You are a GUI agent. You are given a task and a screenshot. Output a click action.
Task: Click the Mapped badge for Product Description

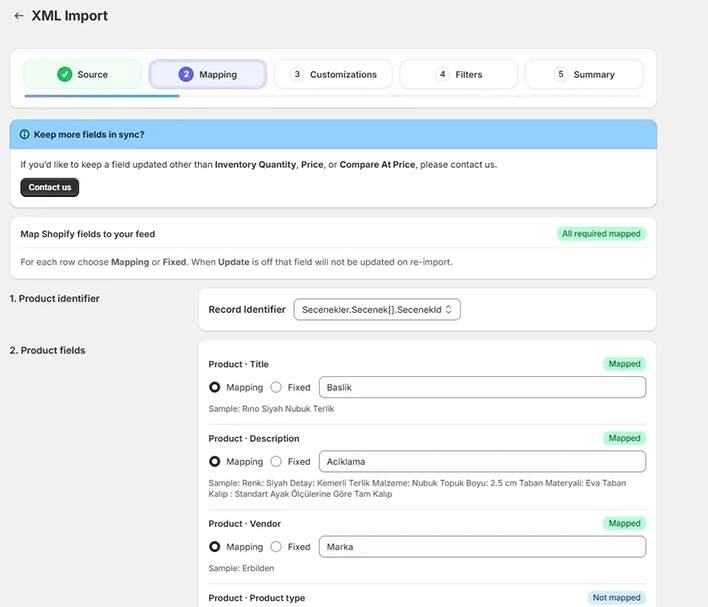pyautogui.click(x=624, y=438)
